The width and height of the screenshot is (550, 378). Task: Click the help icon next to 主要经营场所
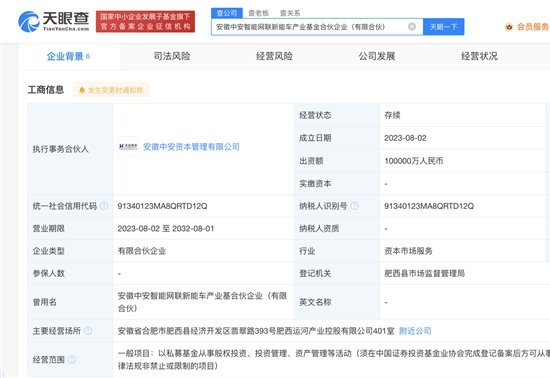coord(88,331)
